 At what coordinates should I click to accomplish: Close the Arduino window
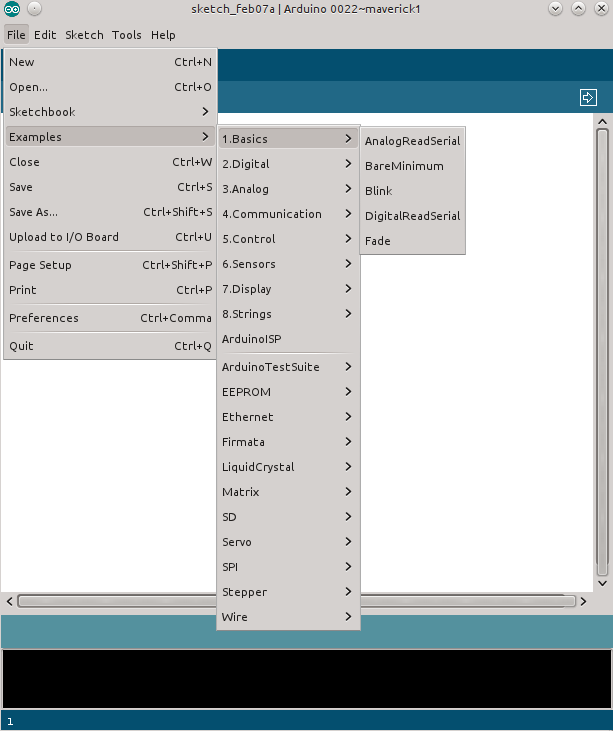601,9
